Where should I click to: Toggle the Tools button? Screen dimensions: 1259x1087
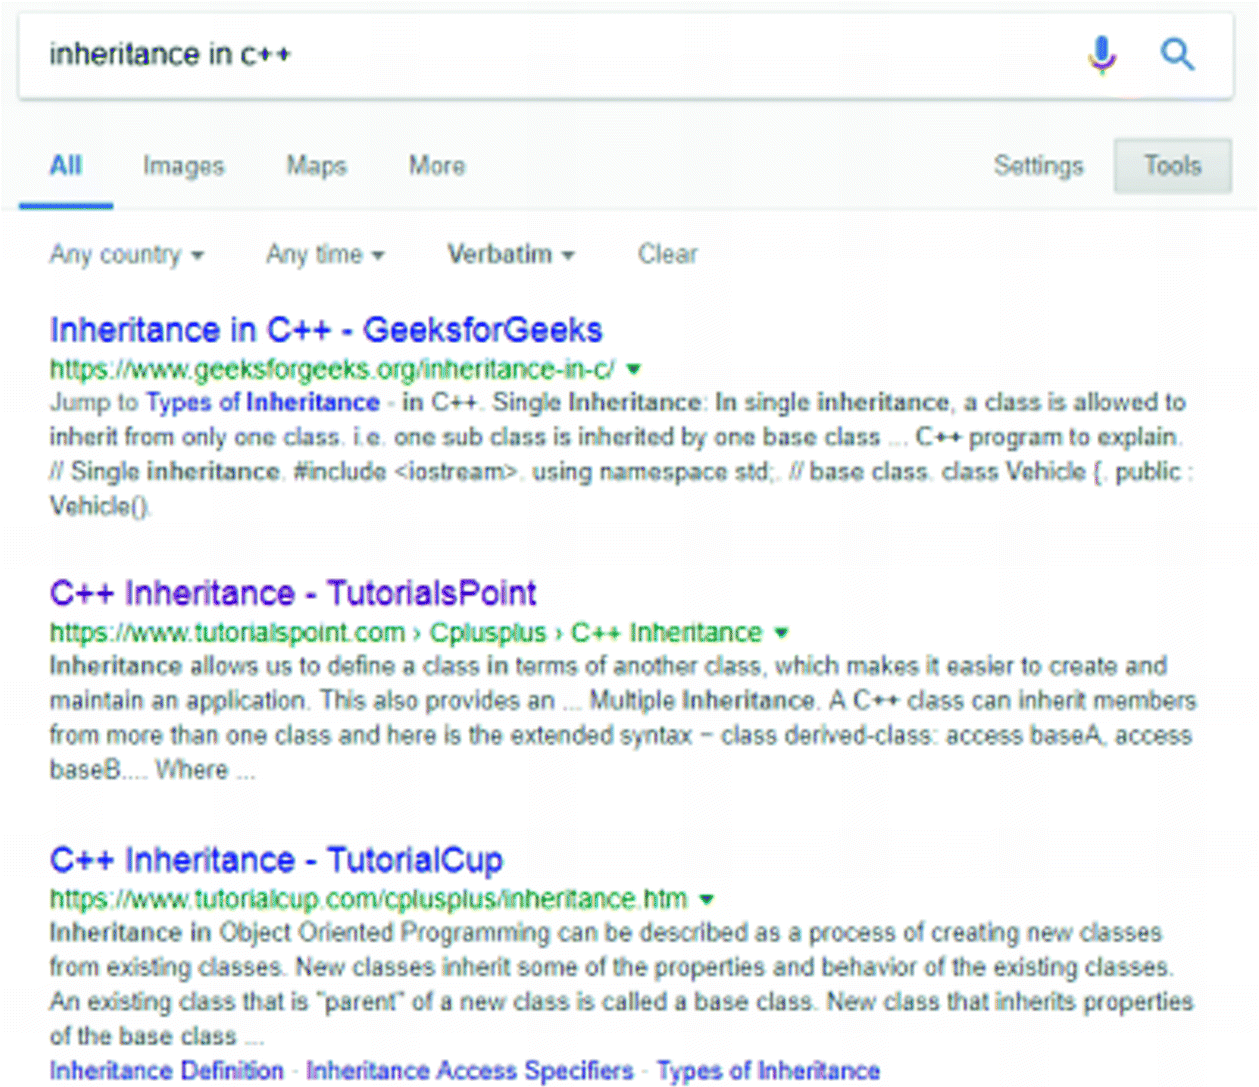pyautogui.click(x=1173, y=166)
